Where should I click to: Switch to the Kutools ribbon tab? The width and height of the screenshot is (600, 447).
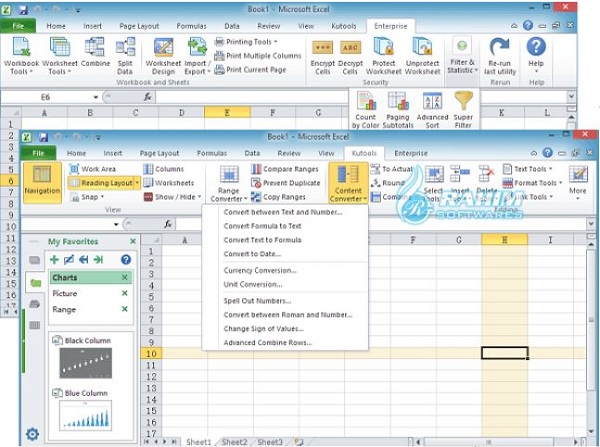click(364, 153)
